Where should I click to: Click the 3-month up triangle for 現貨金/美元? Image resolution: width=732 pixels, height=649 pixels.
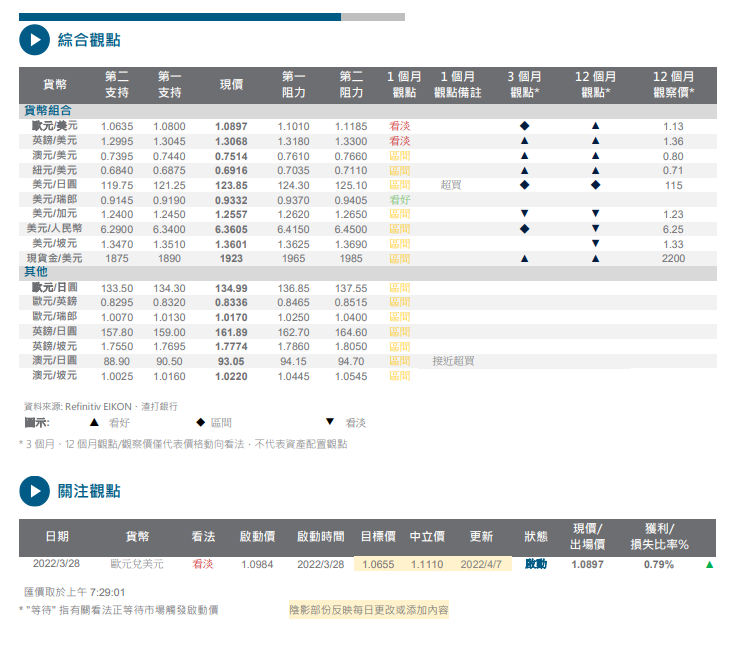pos(524,258)
